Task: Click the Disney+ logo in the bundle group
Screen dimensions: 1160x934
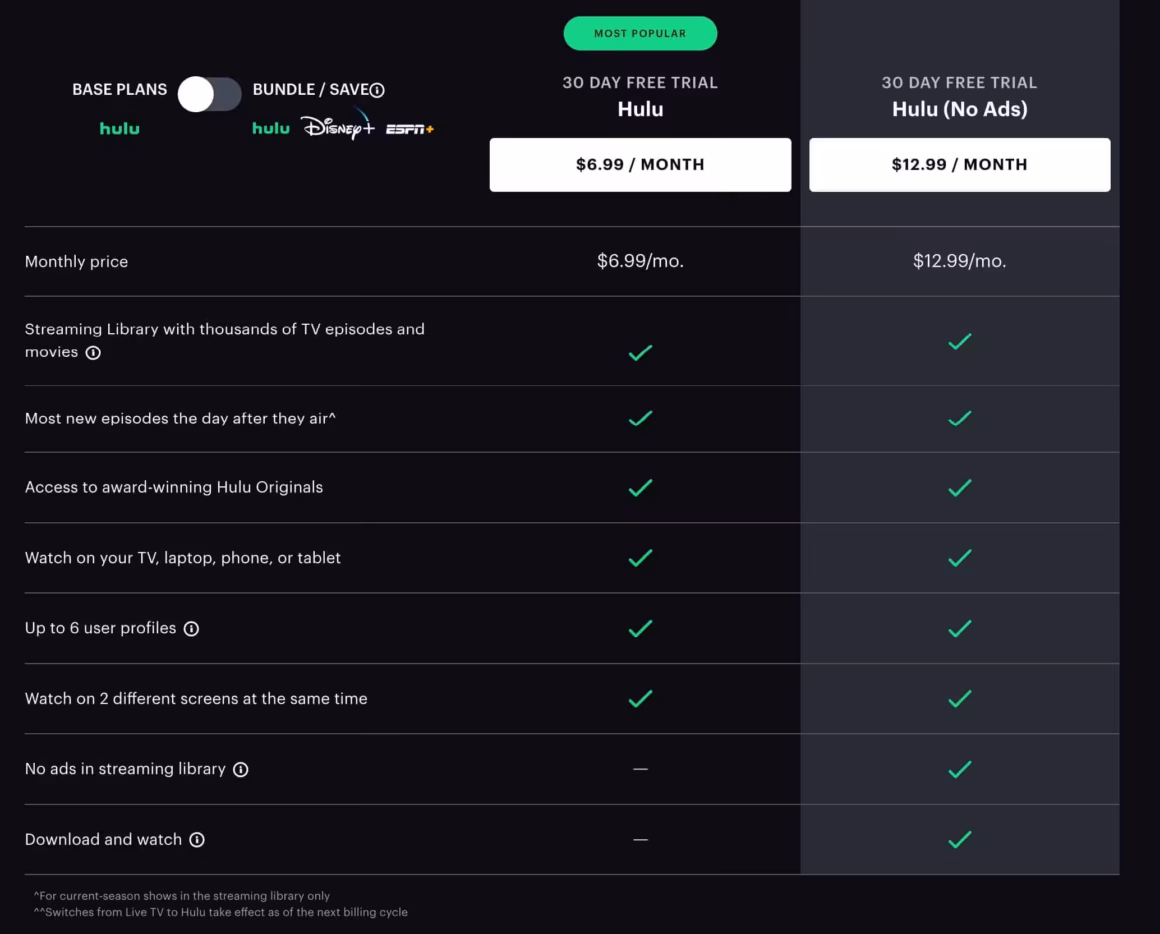Action: pos(337,129)
